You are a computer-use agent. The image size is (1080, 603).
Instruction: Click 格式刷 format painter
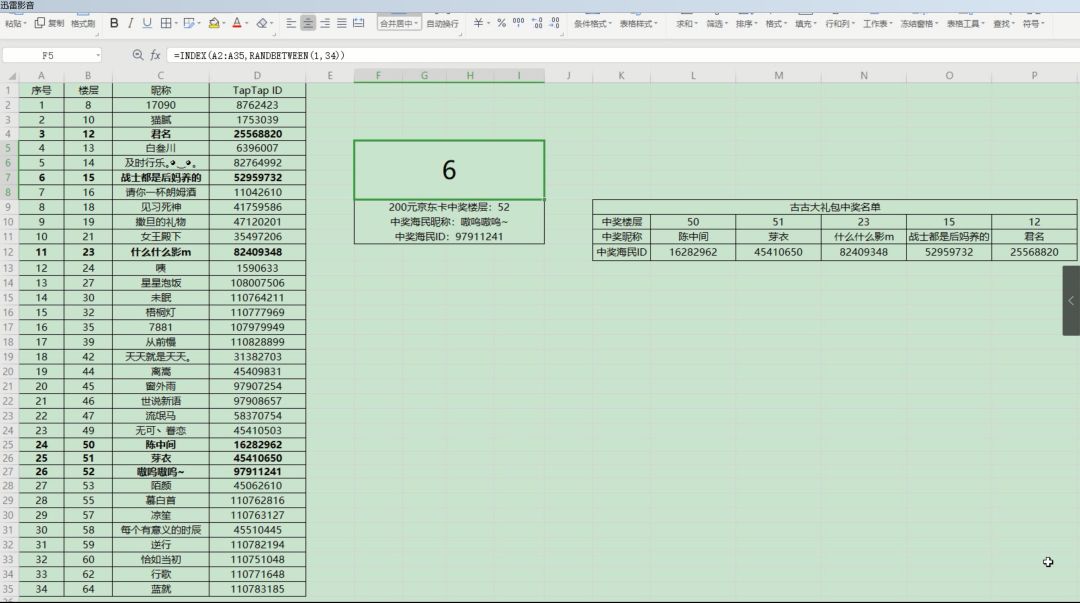(x=83, y=23)
